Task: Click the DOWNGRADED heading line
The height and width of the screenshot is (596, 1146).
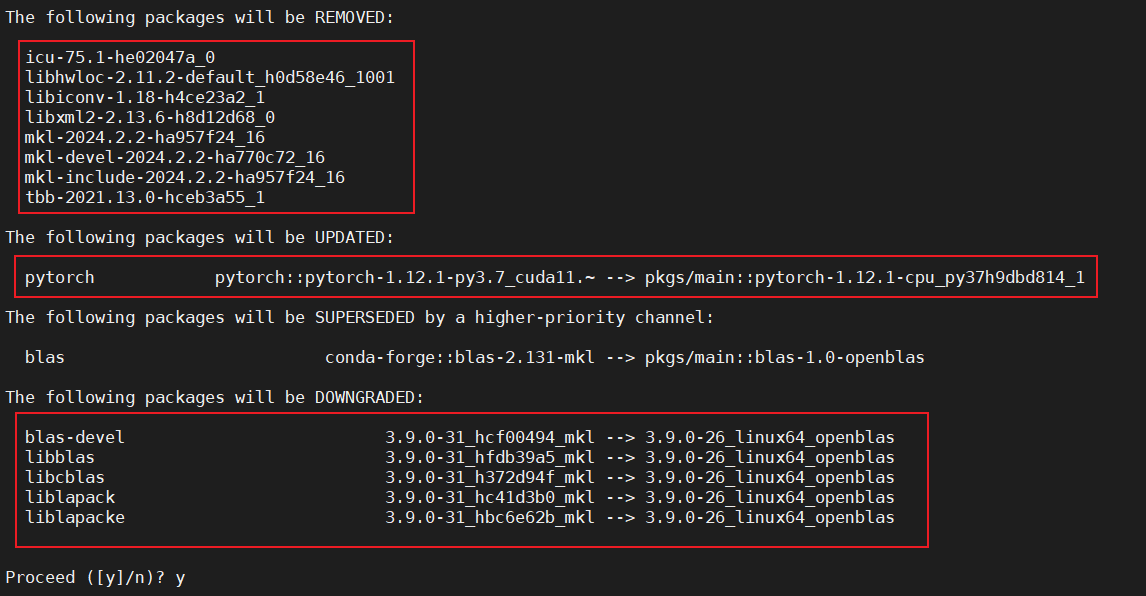Action: [214, 397]
